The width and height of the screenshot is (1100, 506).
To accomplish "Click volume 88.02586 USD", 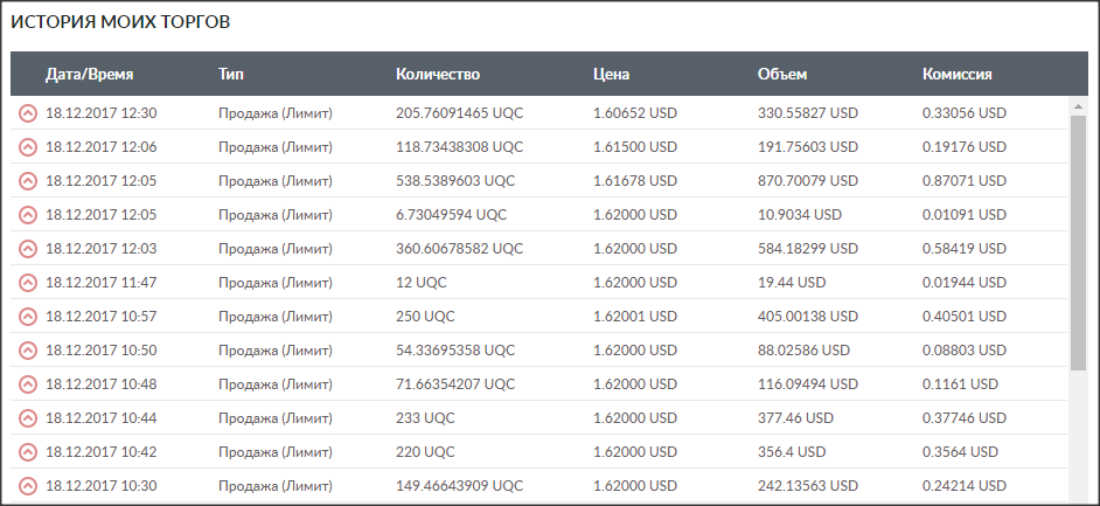I will point(803,350).
